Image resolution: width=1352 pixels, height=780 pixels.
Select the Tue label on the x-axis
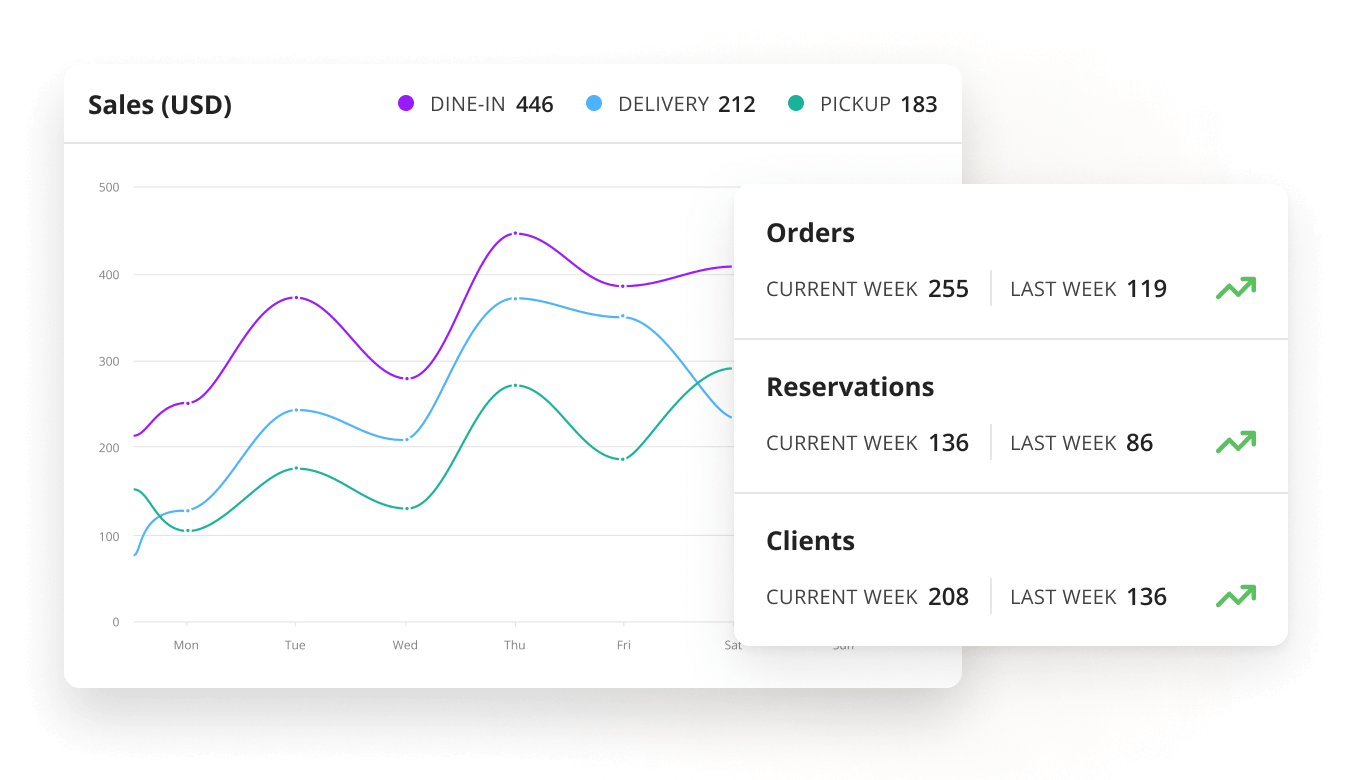click(295, 645)
